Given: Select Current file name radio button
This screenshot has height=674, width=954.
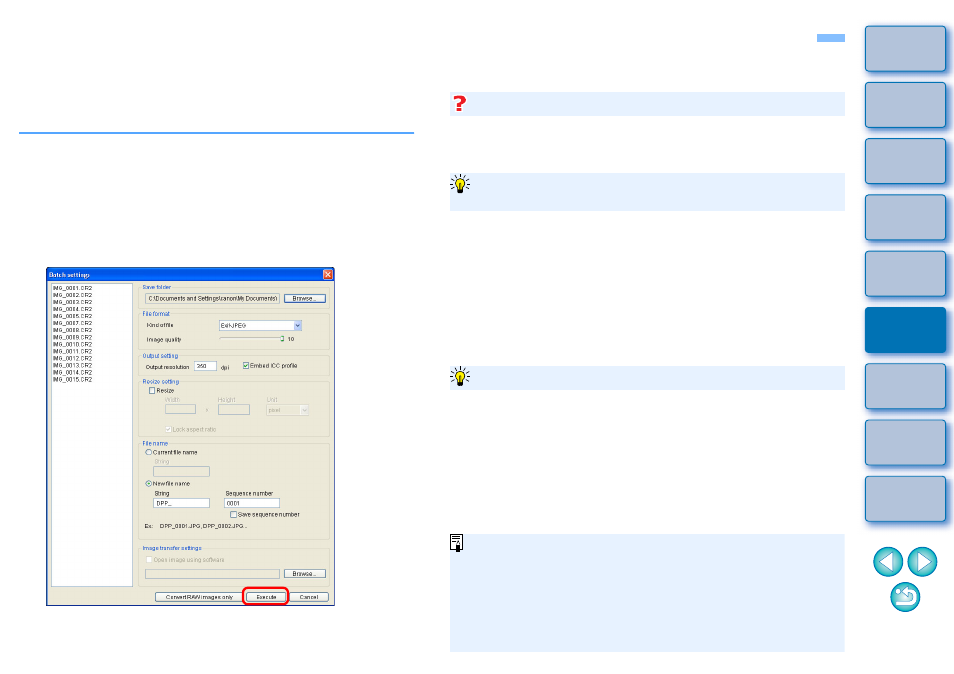Looking at the screenshot, I should coord(148,453).
